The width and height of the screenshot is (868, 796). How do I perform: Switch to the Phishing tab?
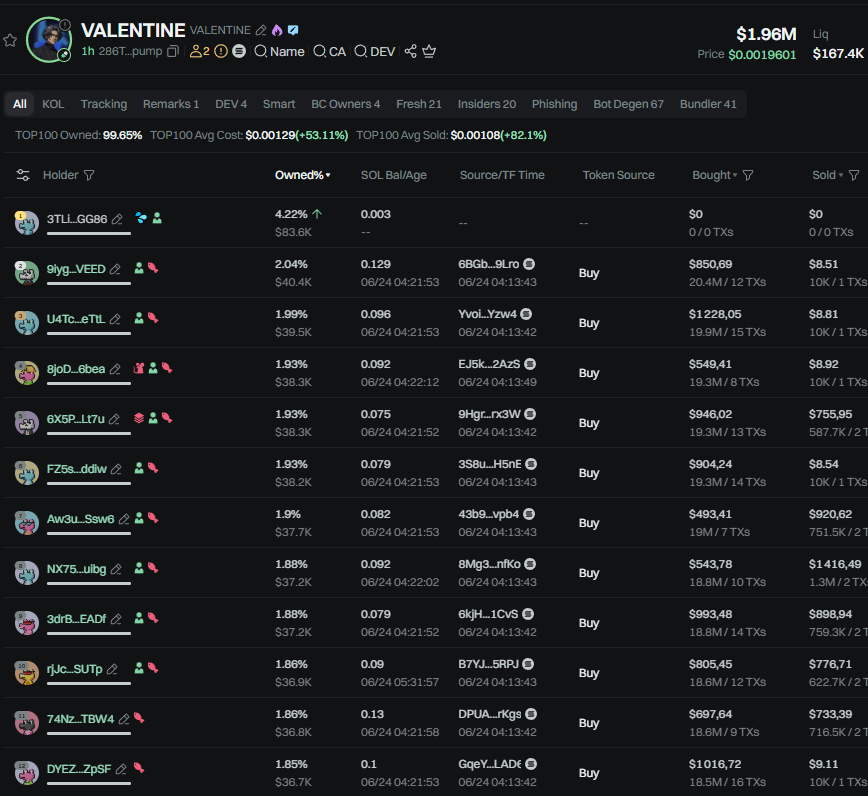[554, 104]
